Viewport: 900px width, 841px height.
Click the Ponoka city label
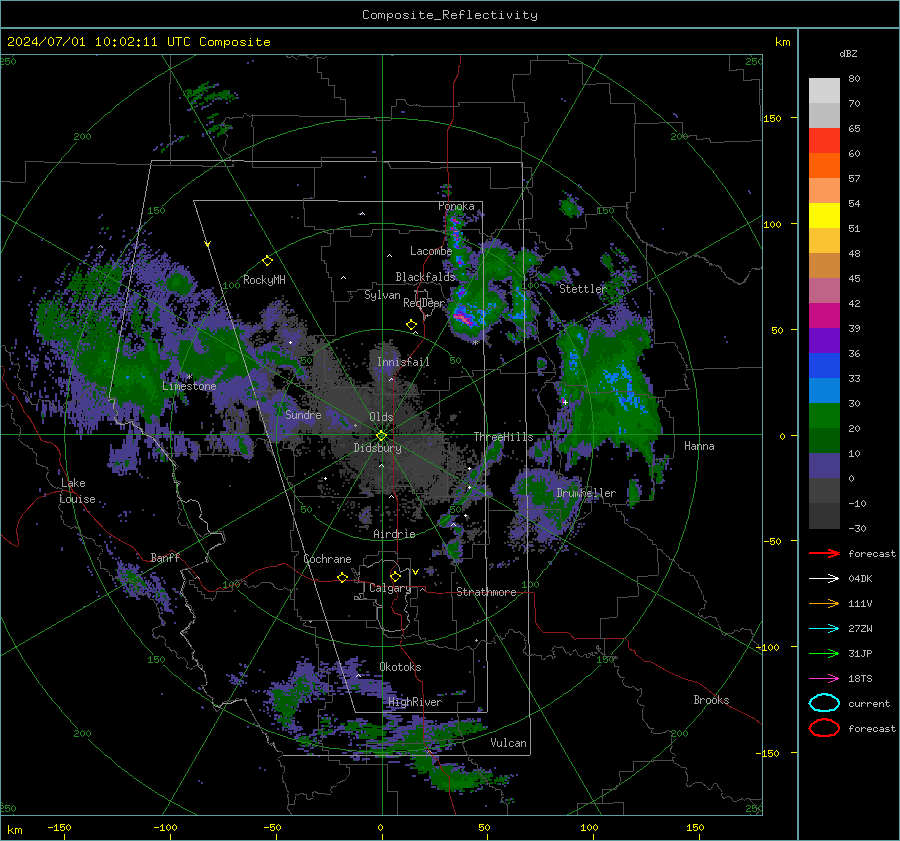456,206
